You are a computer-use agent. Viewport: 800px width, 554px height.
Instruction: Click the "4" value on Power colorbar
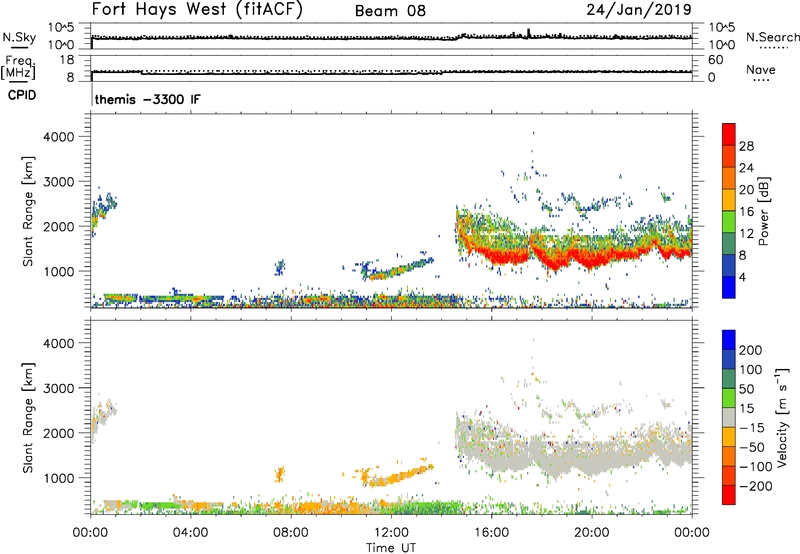(742, 277)
